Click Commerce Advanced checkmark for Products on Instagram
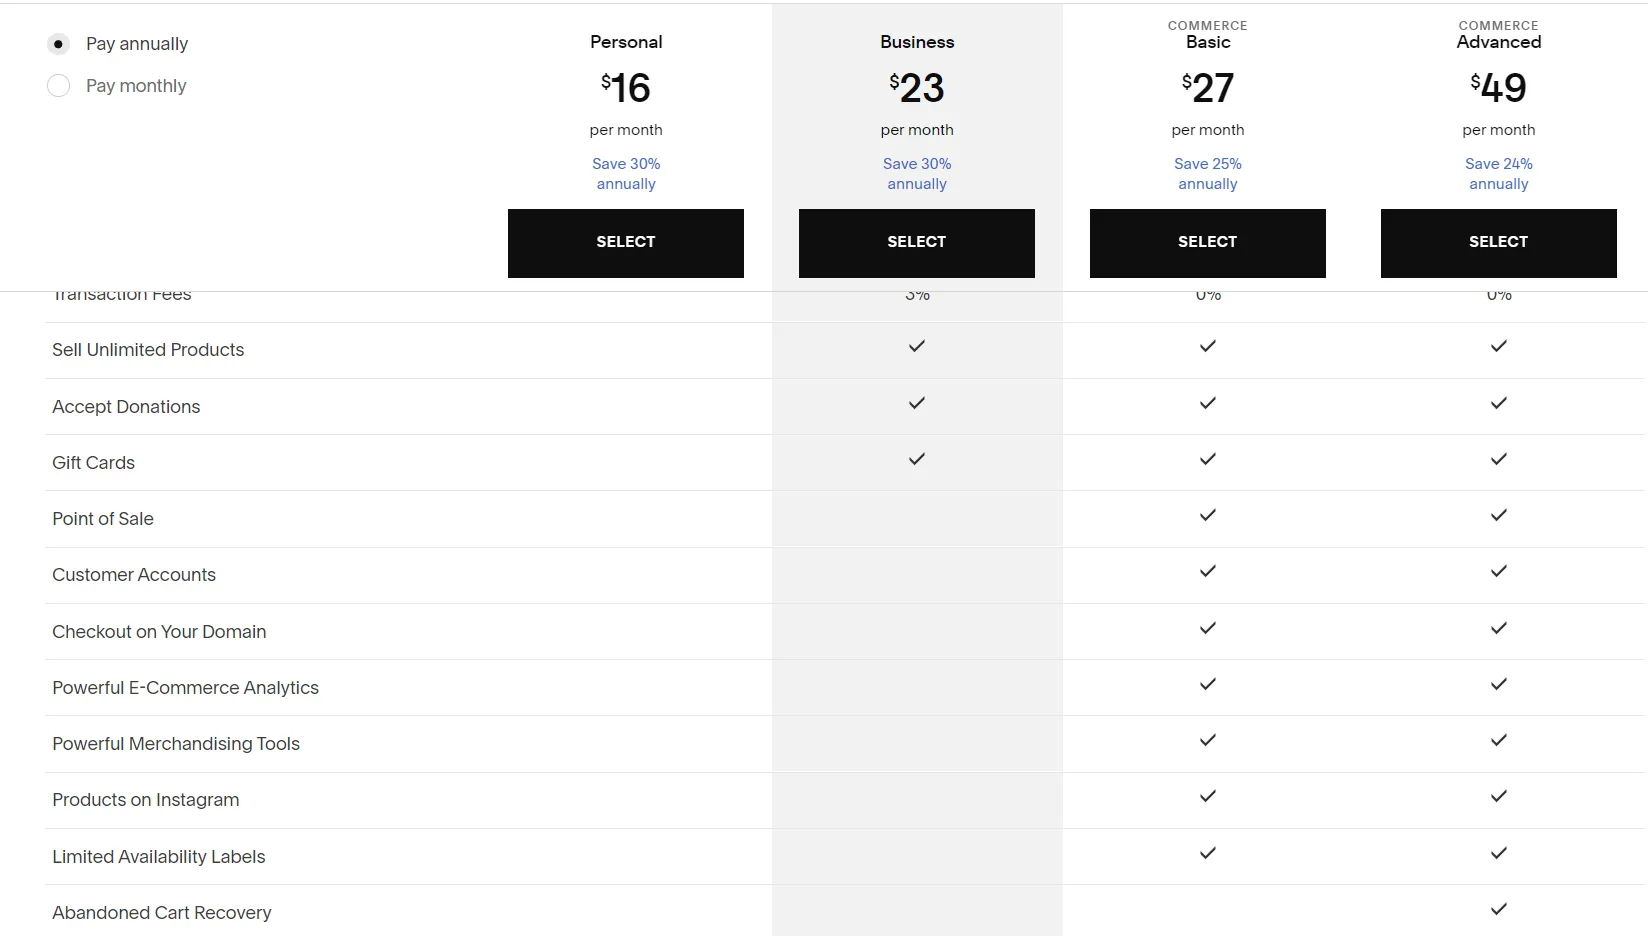This screenshot has width=1648, height=936. point(1498,796)
